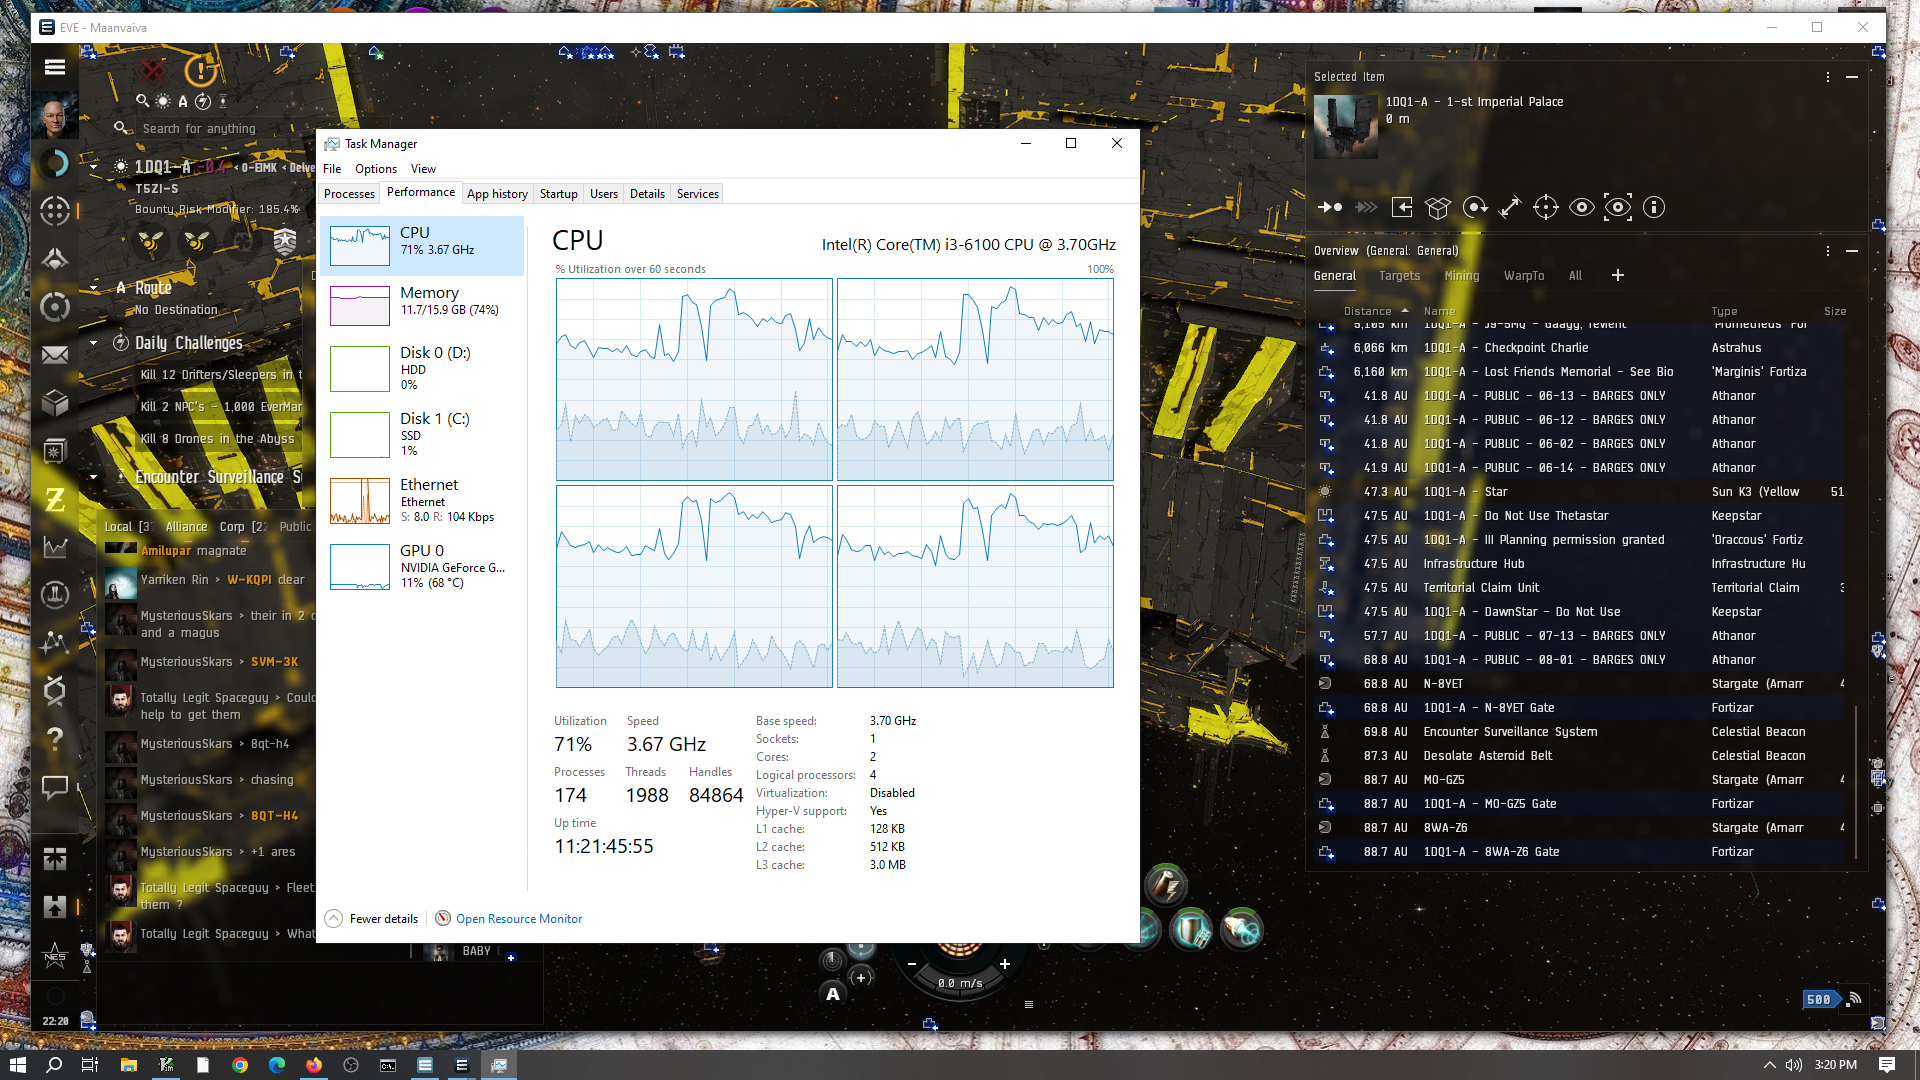
Task: Open the yellow Z icon in Neocom
Action: tap(55, 499)
